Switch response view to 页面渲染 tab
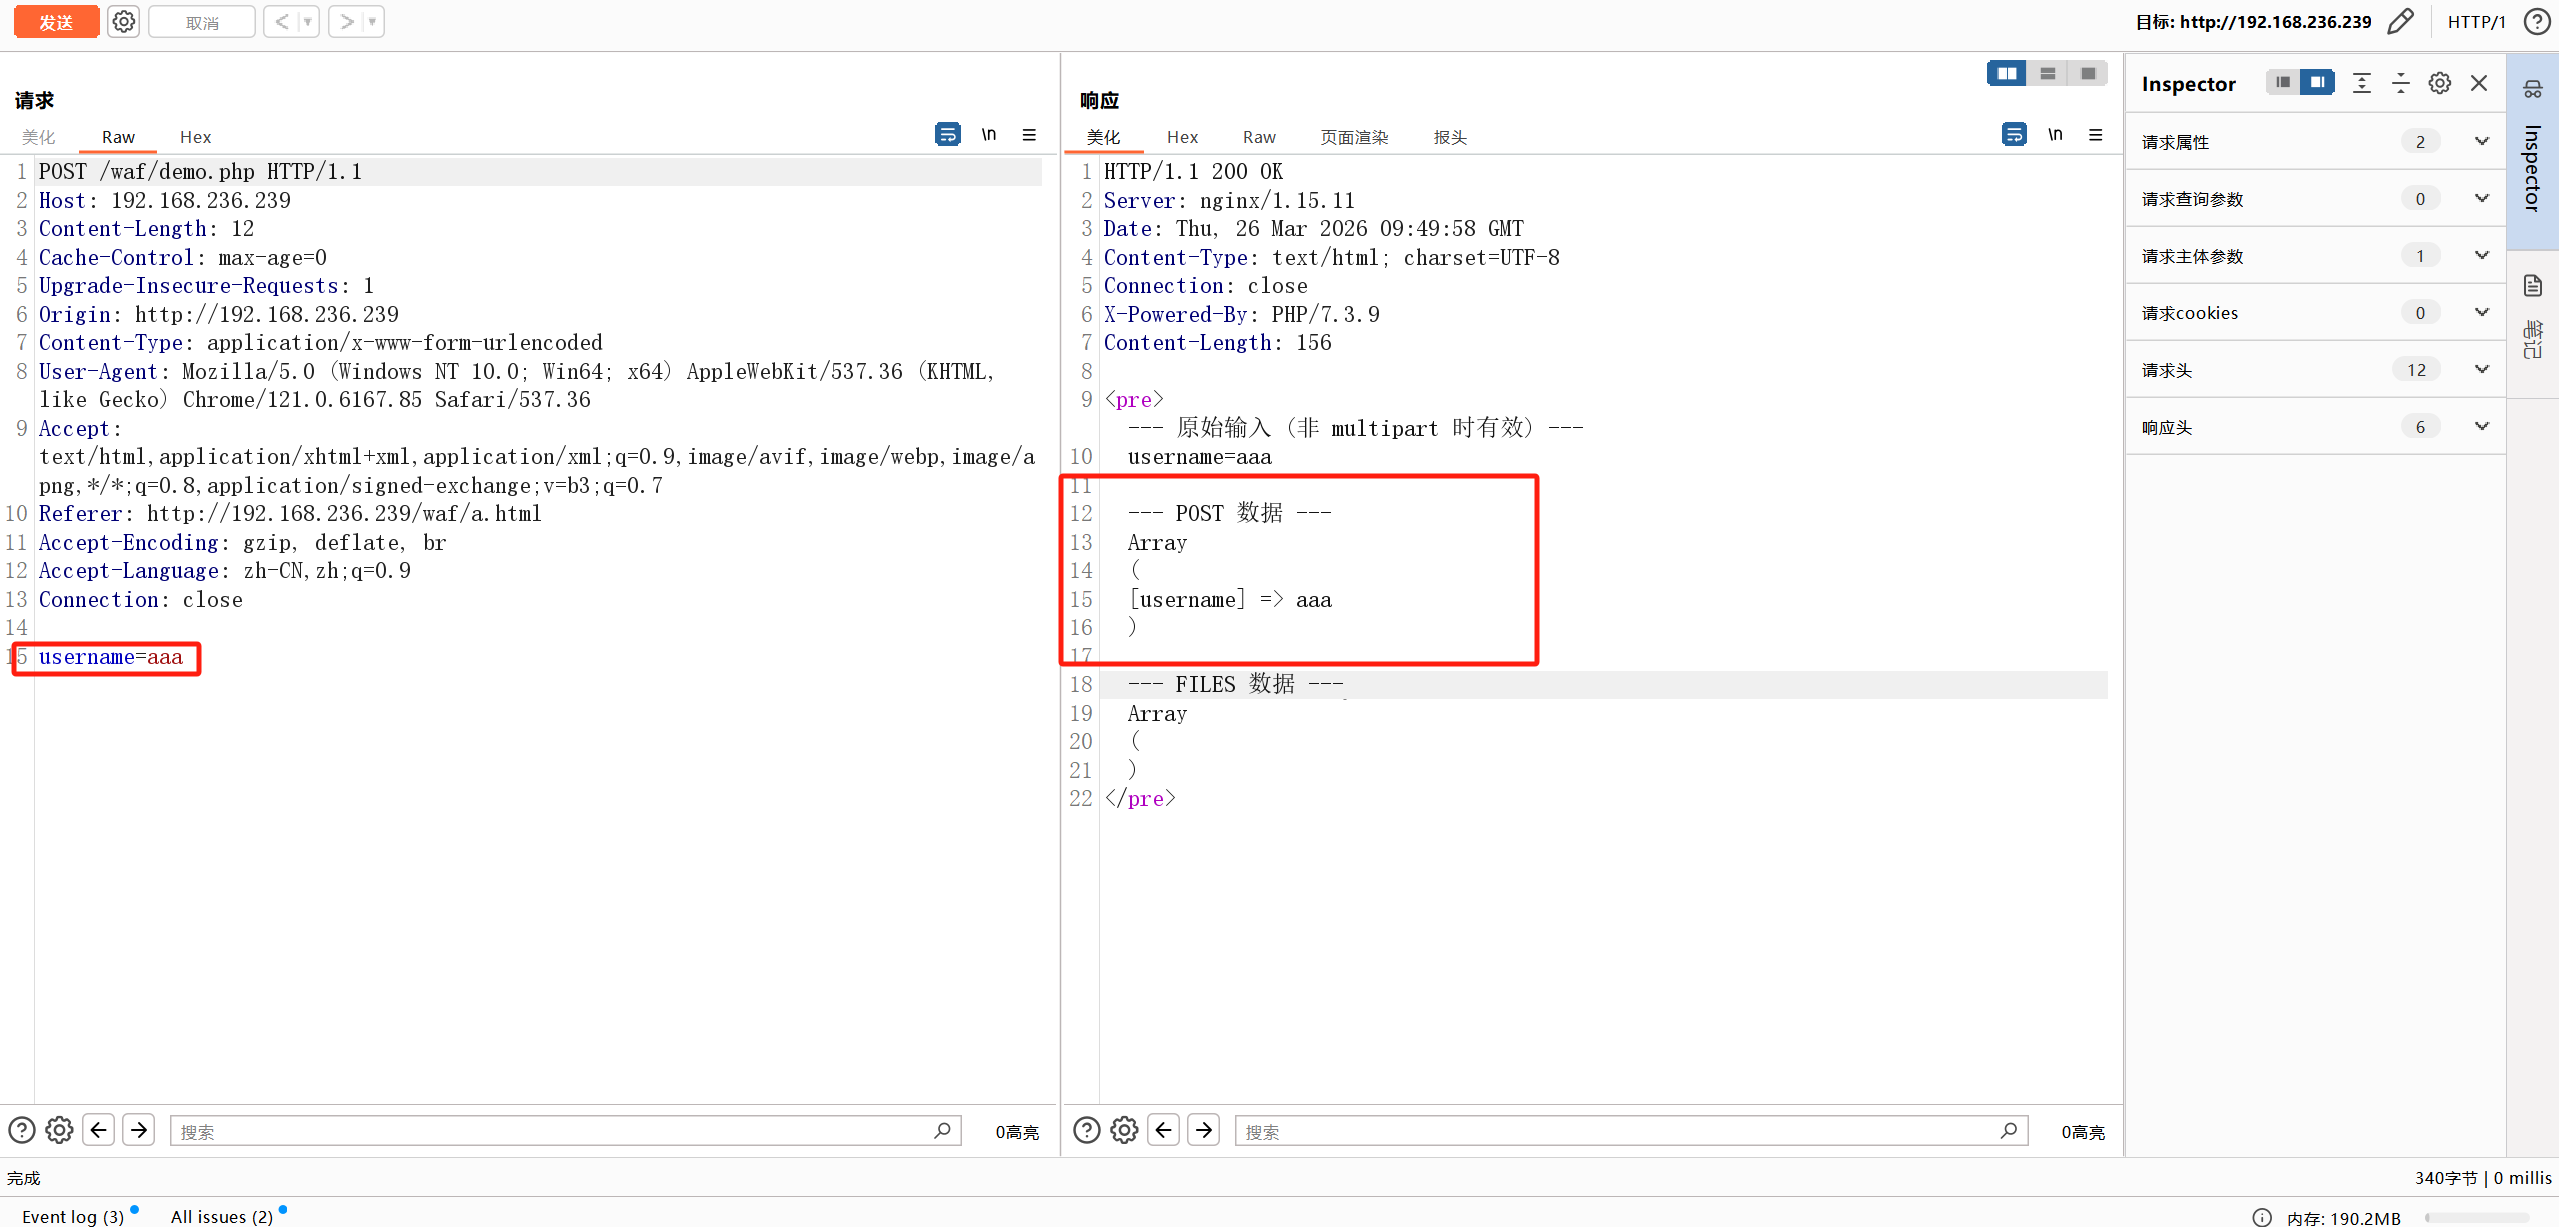 click(x=1354, y=137)
